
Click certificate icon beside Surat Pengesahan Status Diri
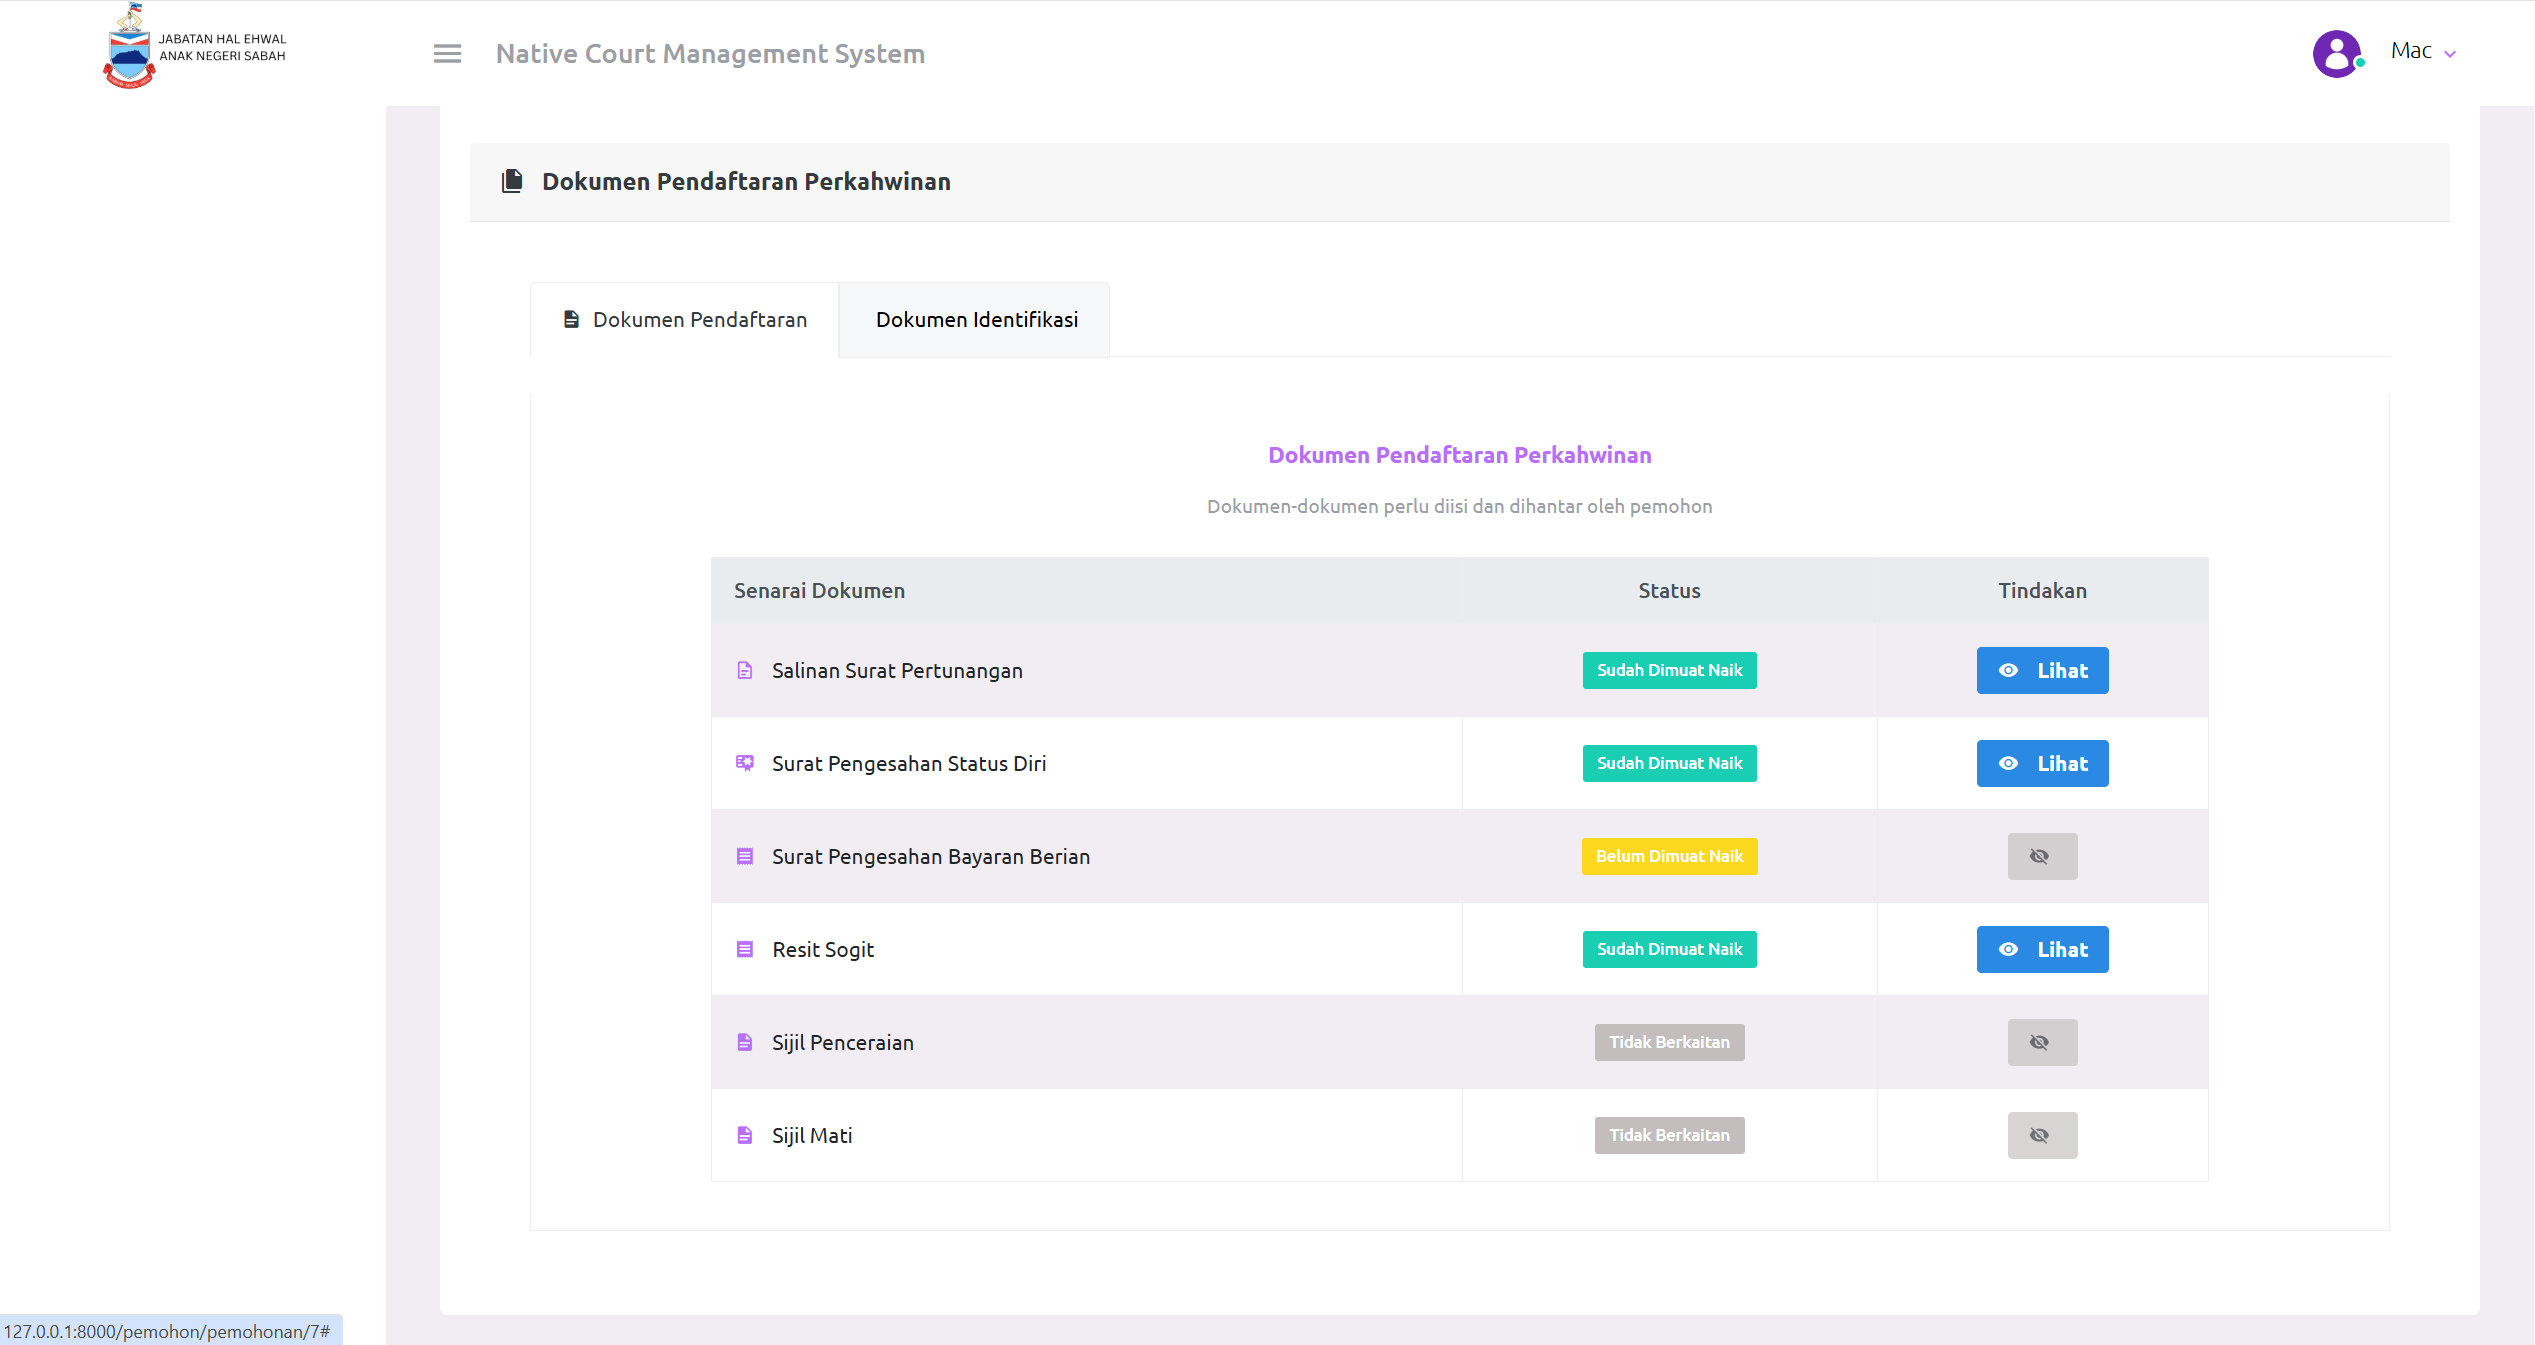coord(745,763)
